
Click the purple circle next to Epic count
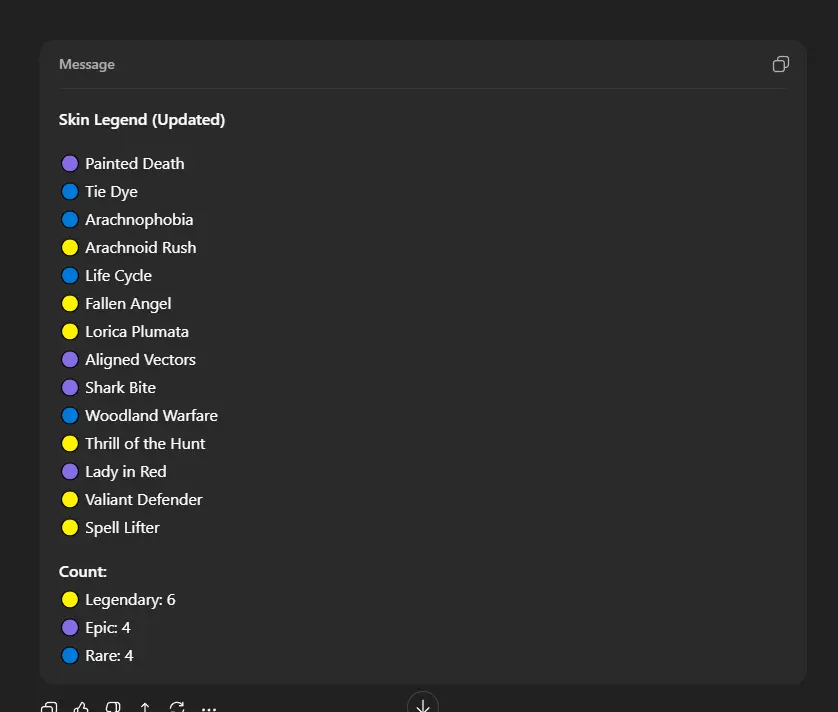pos(70,628)
